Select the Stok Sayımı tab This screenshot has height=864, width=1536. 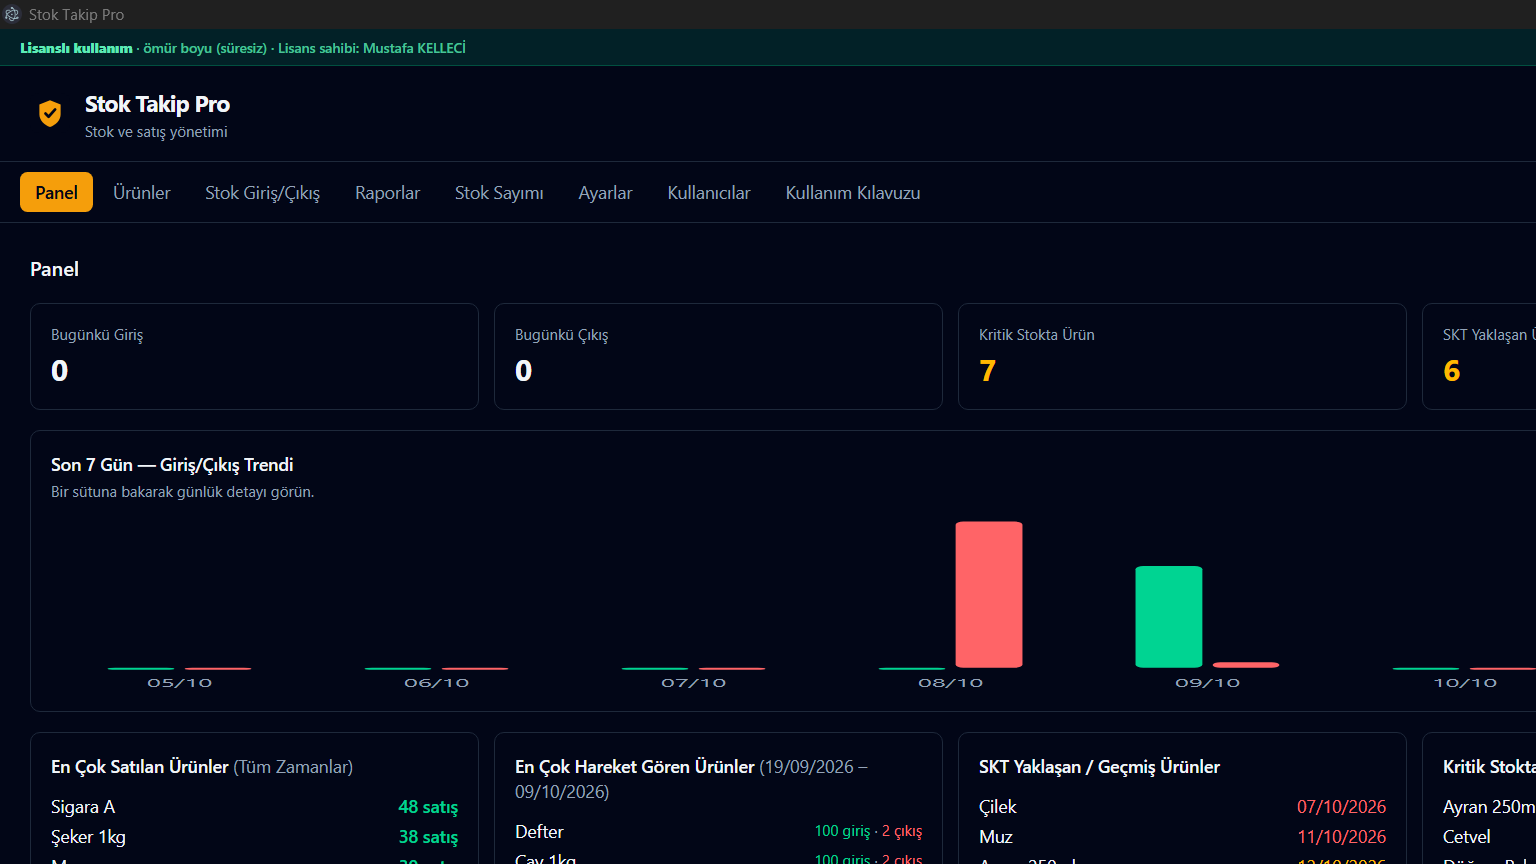[x=499, y=193]
